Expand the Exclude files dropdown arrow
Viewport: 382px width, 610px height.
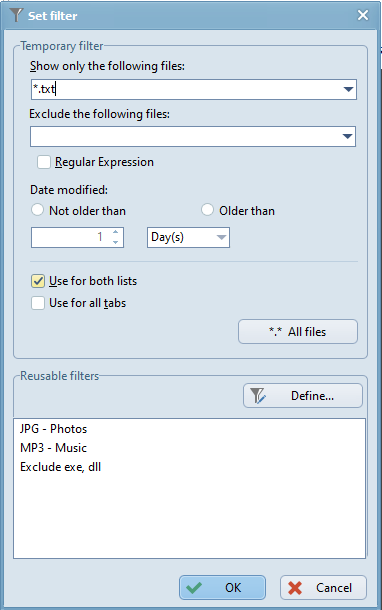347,137
